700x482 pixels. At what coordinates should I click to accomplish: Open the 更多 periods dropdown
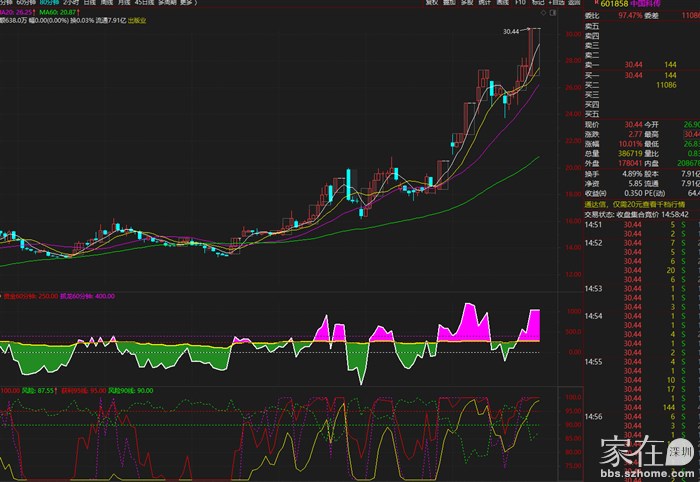tap(186, 4)
